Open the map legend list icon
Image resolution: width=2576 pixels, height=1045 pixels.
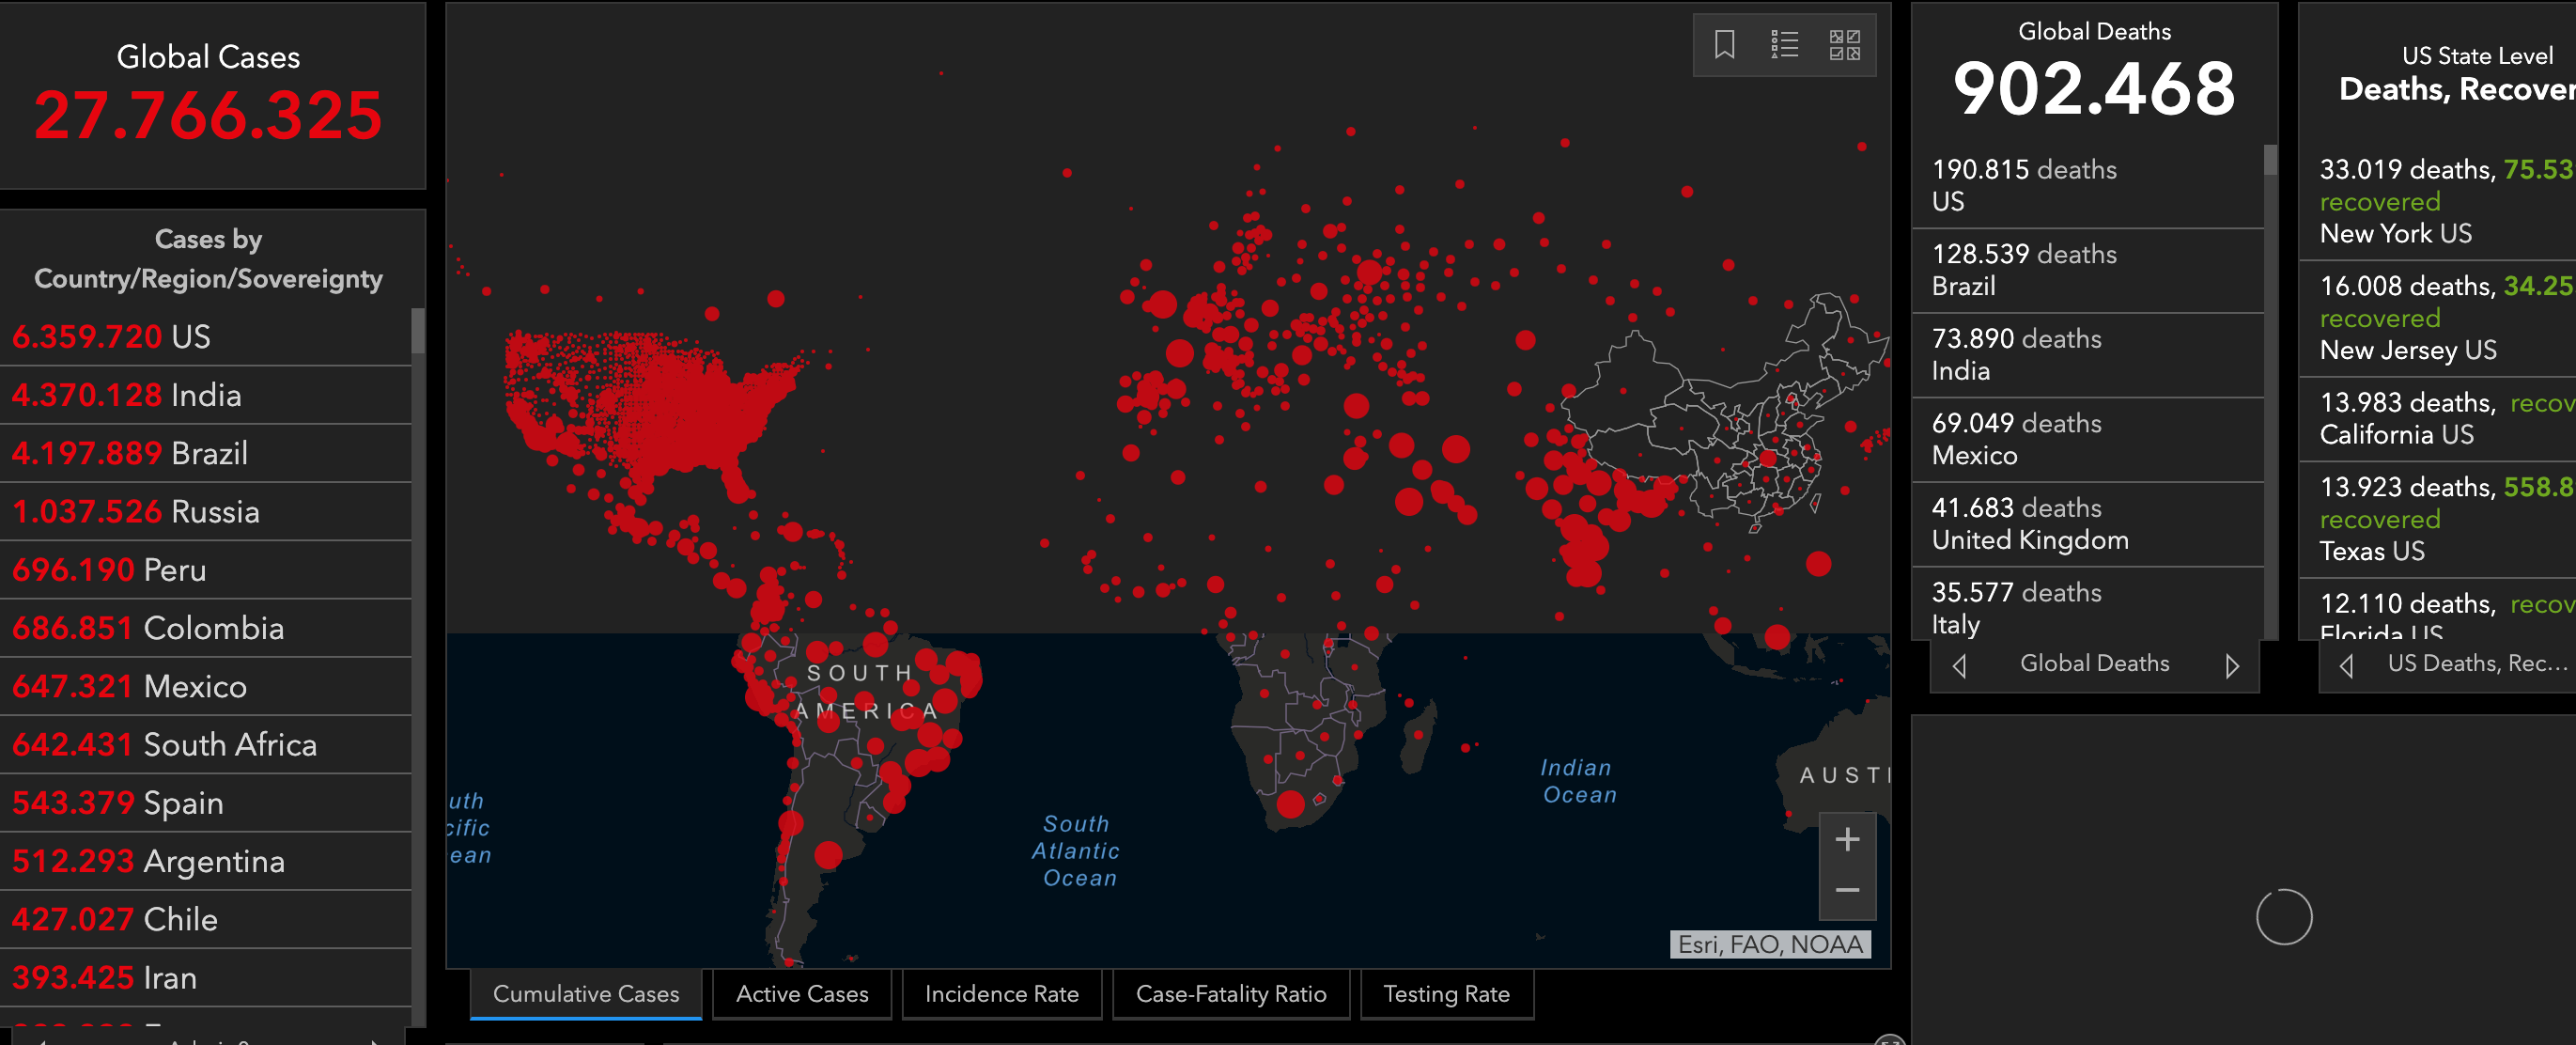coord(1784,45)
